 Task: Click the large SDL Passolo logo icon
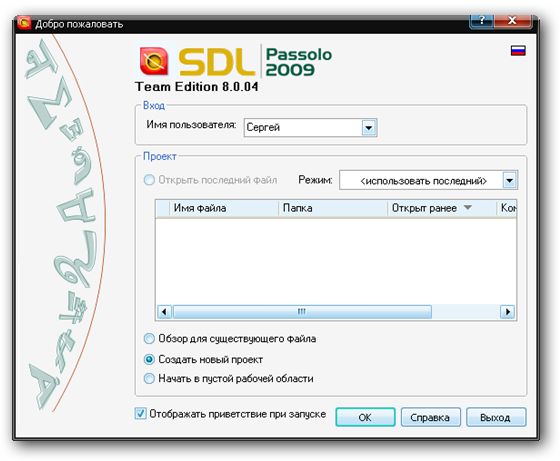tap(154, 61)
